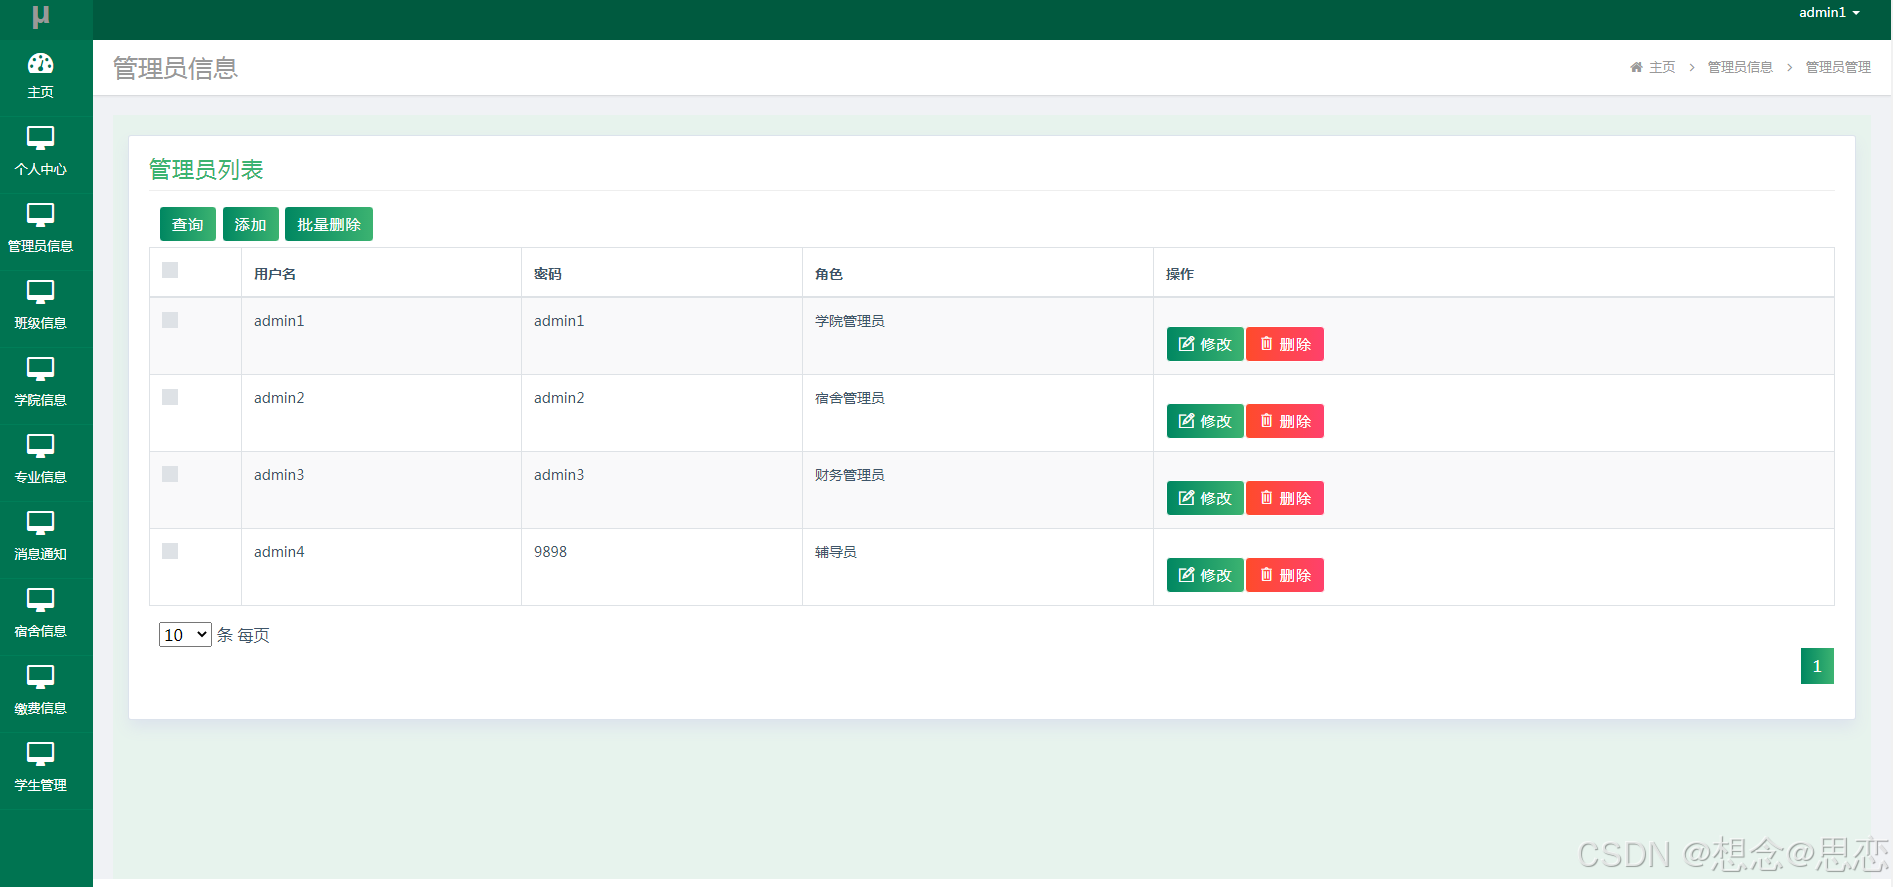
Task: Open the 主页 dashboard icon in sidebar
Action: [x=40, y=64]
